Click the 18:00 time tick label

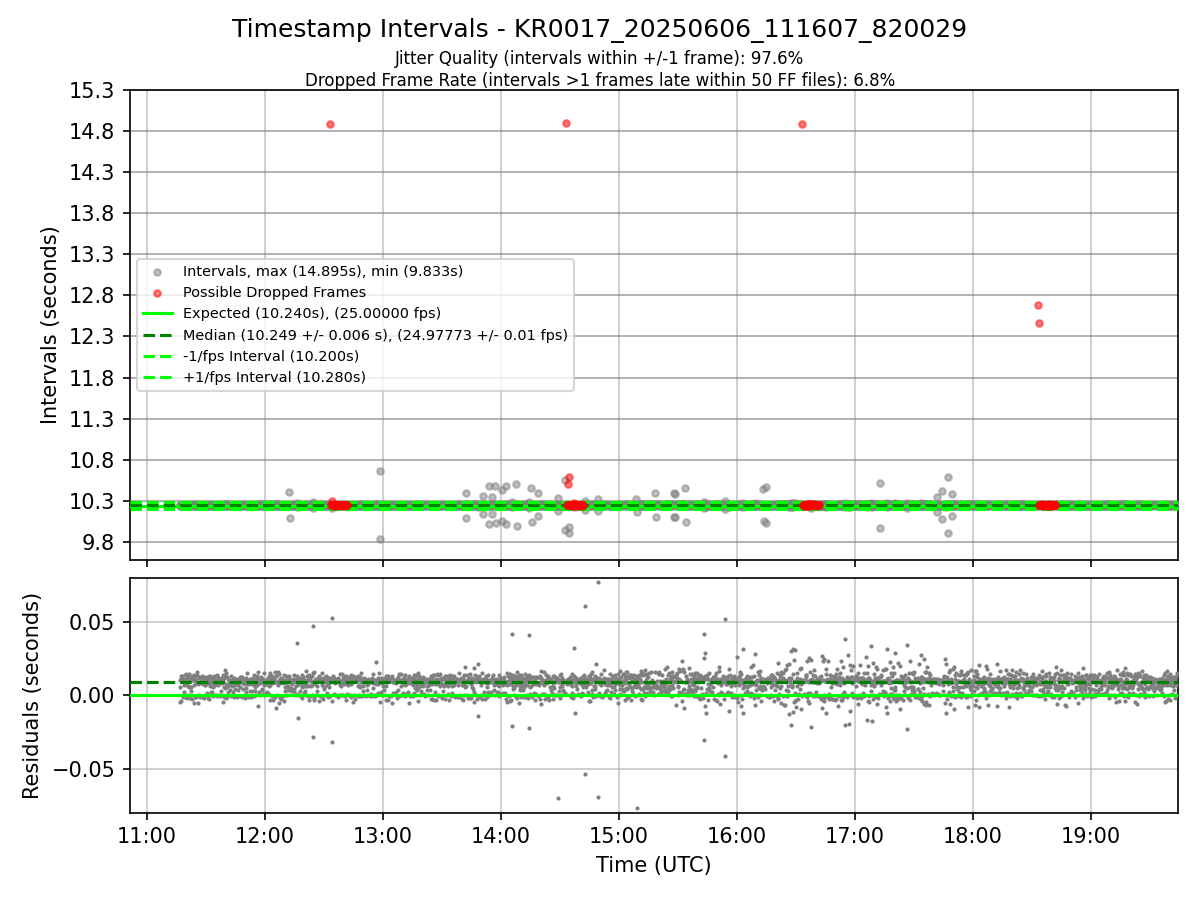(973, 834)
